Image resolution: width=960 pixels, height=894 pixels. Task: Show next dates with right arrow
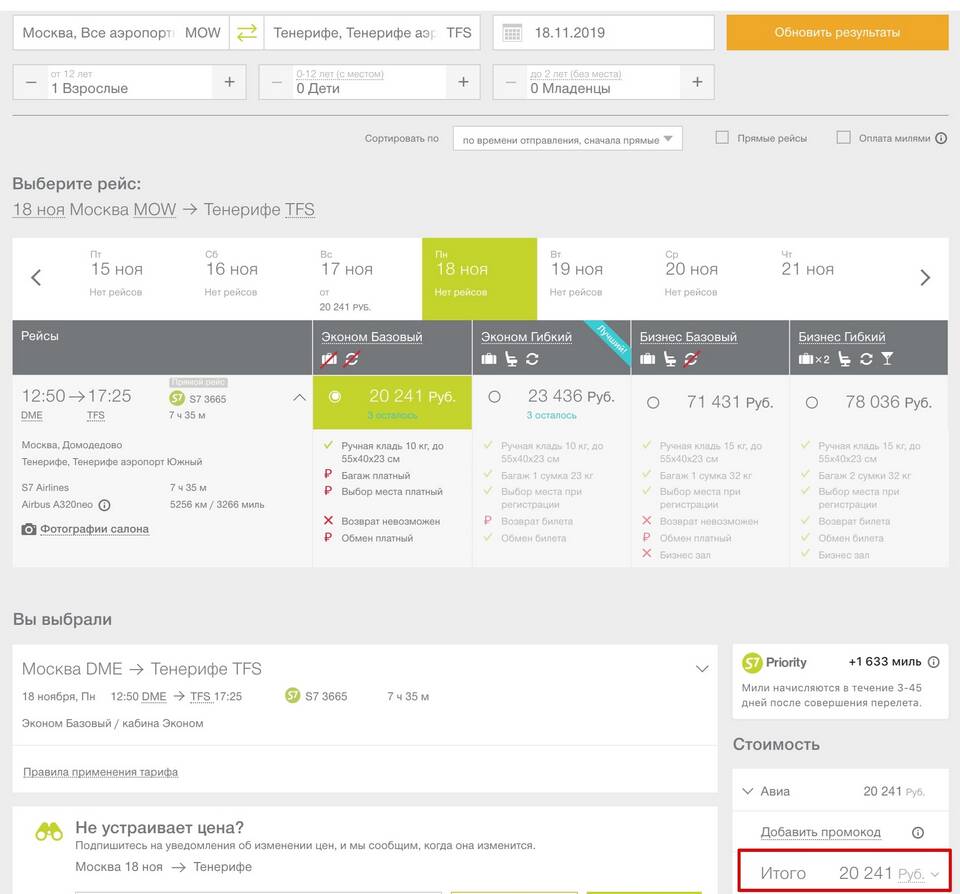pos(925,278)
